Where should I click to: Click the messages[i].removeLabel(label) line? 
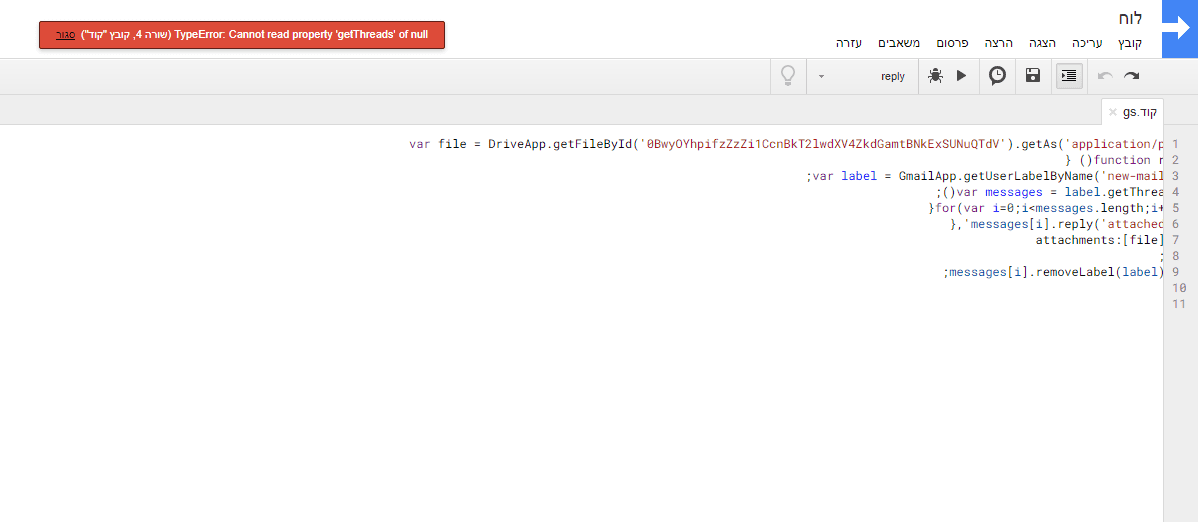pos(1054,272)
